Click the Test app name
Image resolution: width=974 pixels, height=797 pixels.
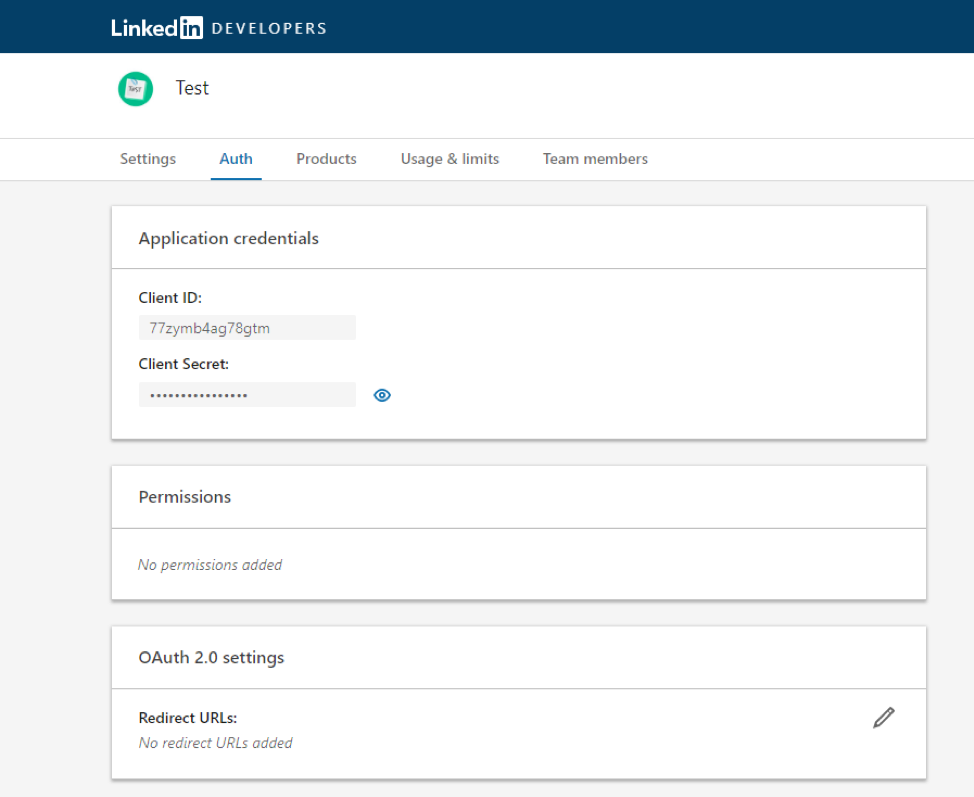pos(192,88)
